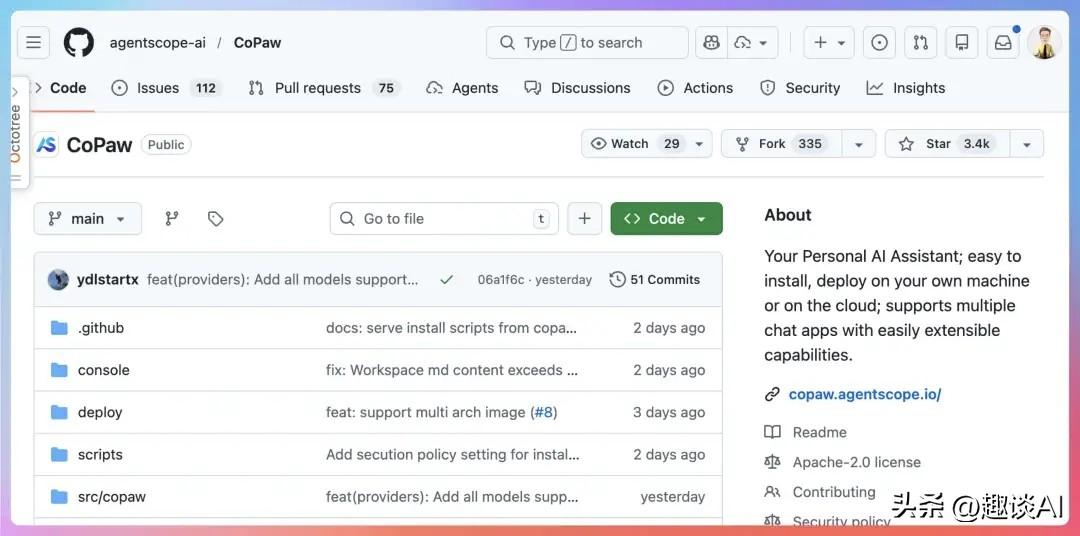Focus the Go to file input
1080x536 pixels.
point(444,218)
